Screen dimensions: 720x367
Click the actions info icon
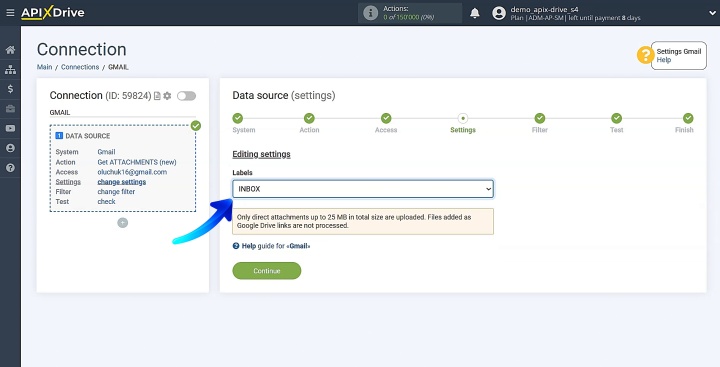pyautogui.click(x=370, y=13)
